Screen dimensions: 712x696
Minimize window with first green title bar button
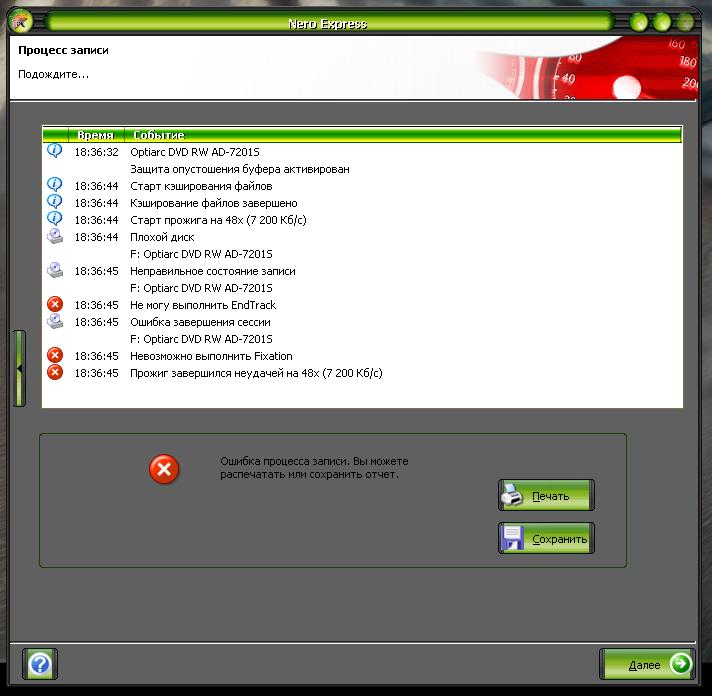point(639,22)
